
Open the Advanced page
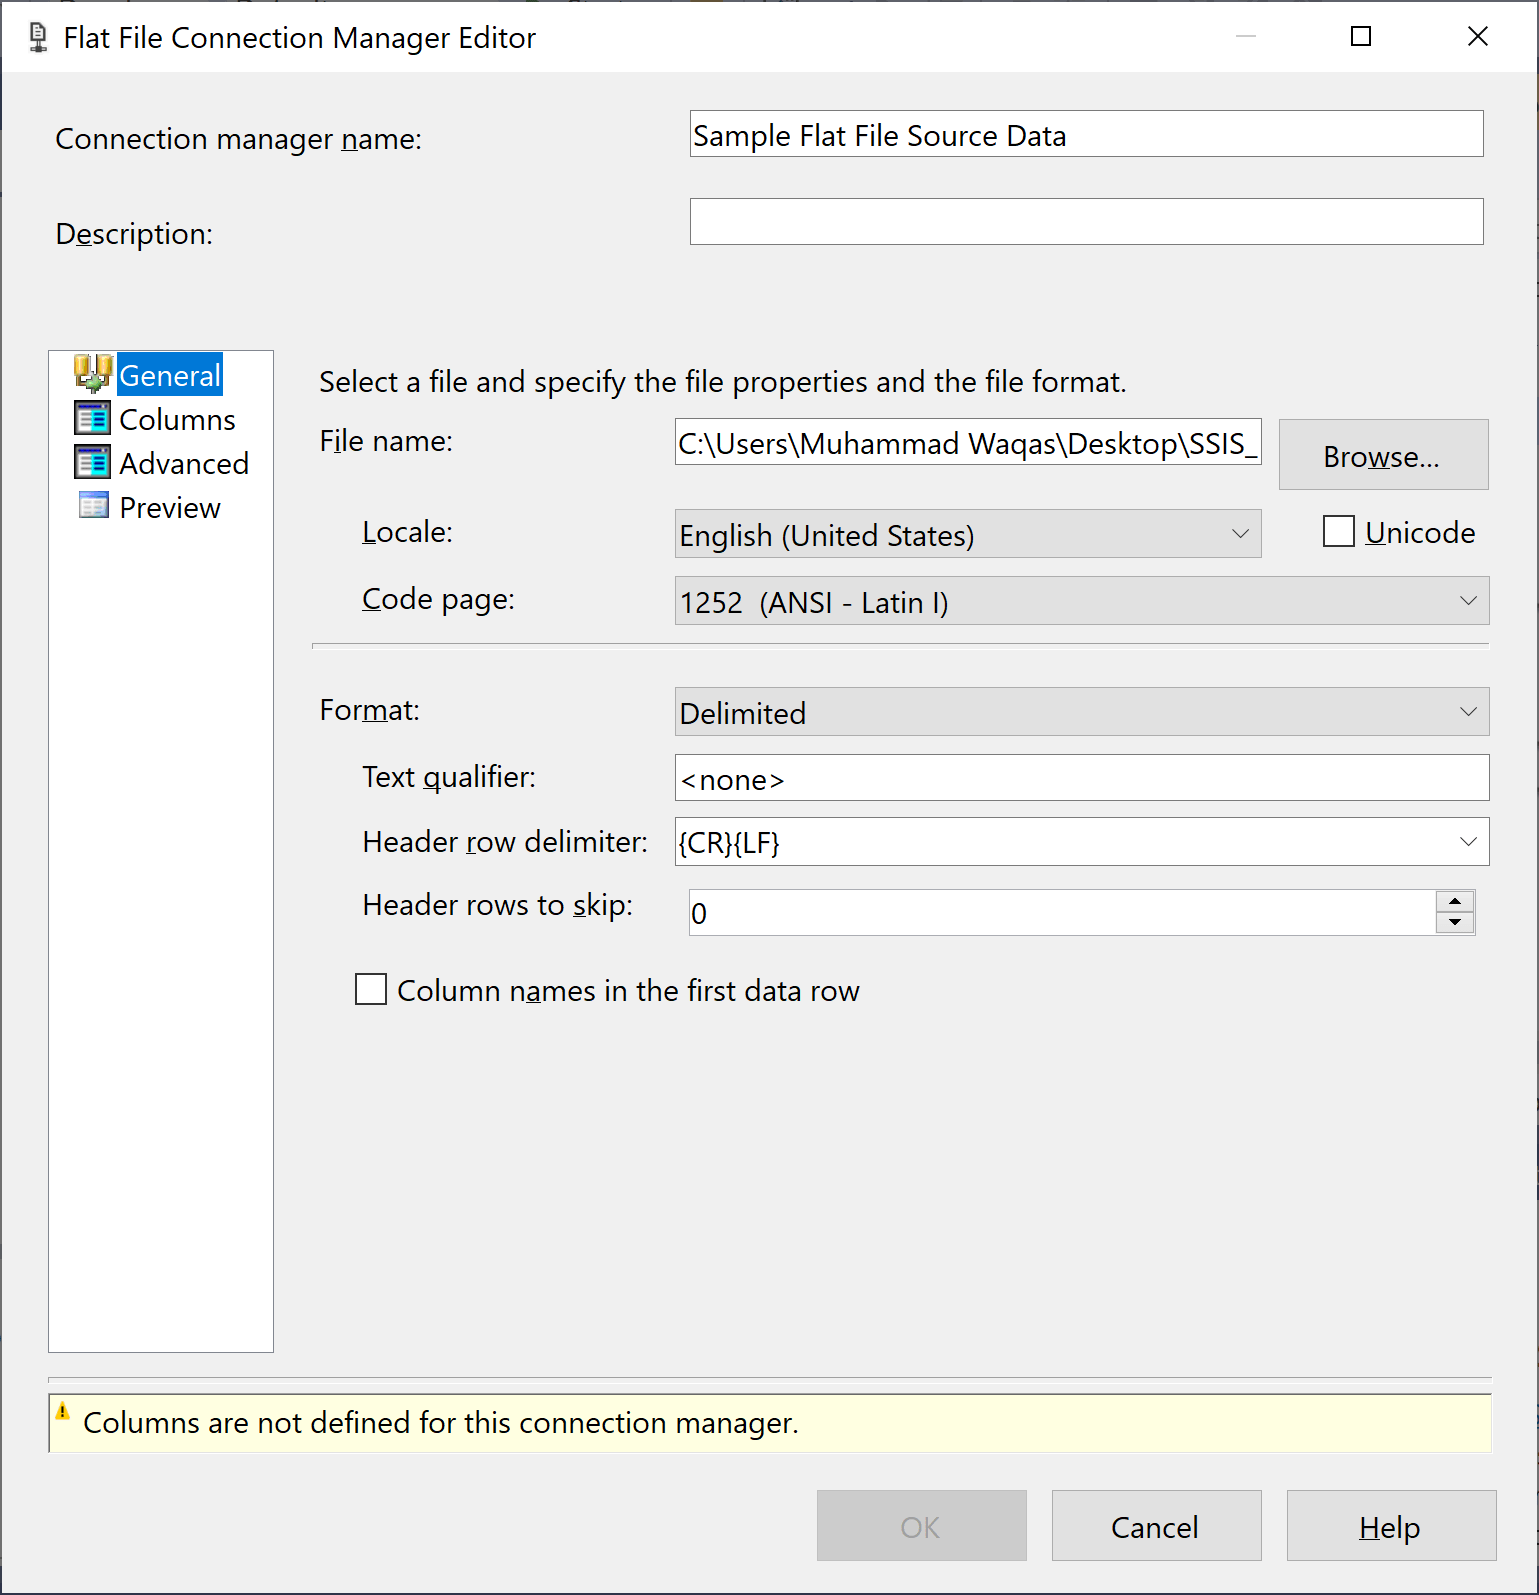(184, 463)
